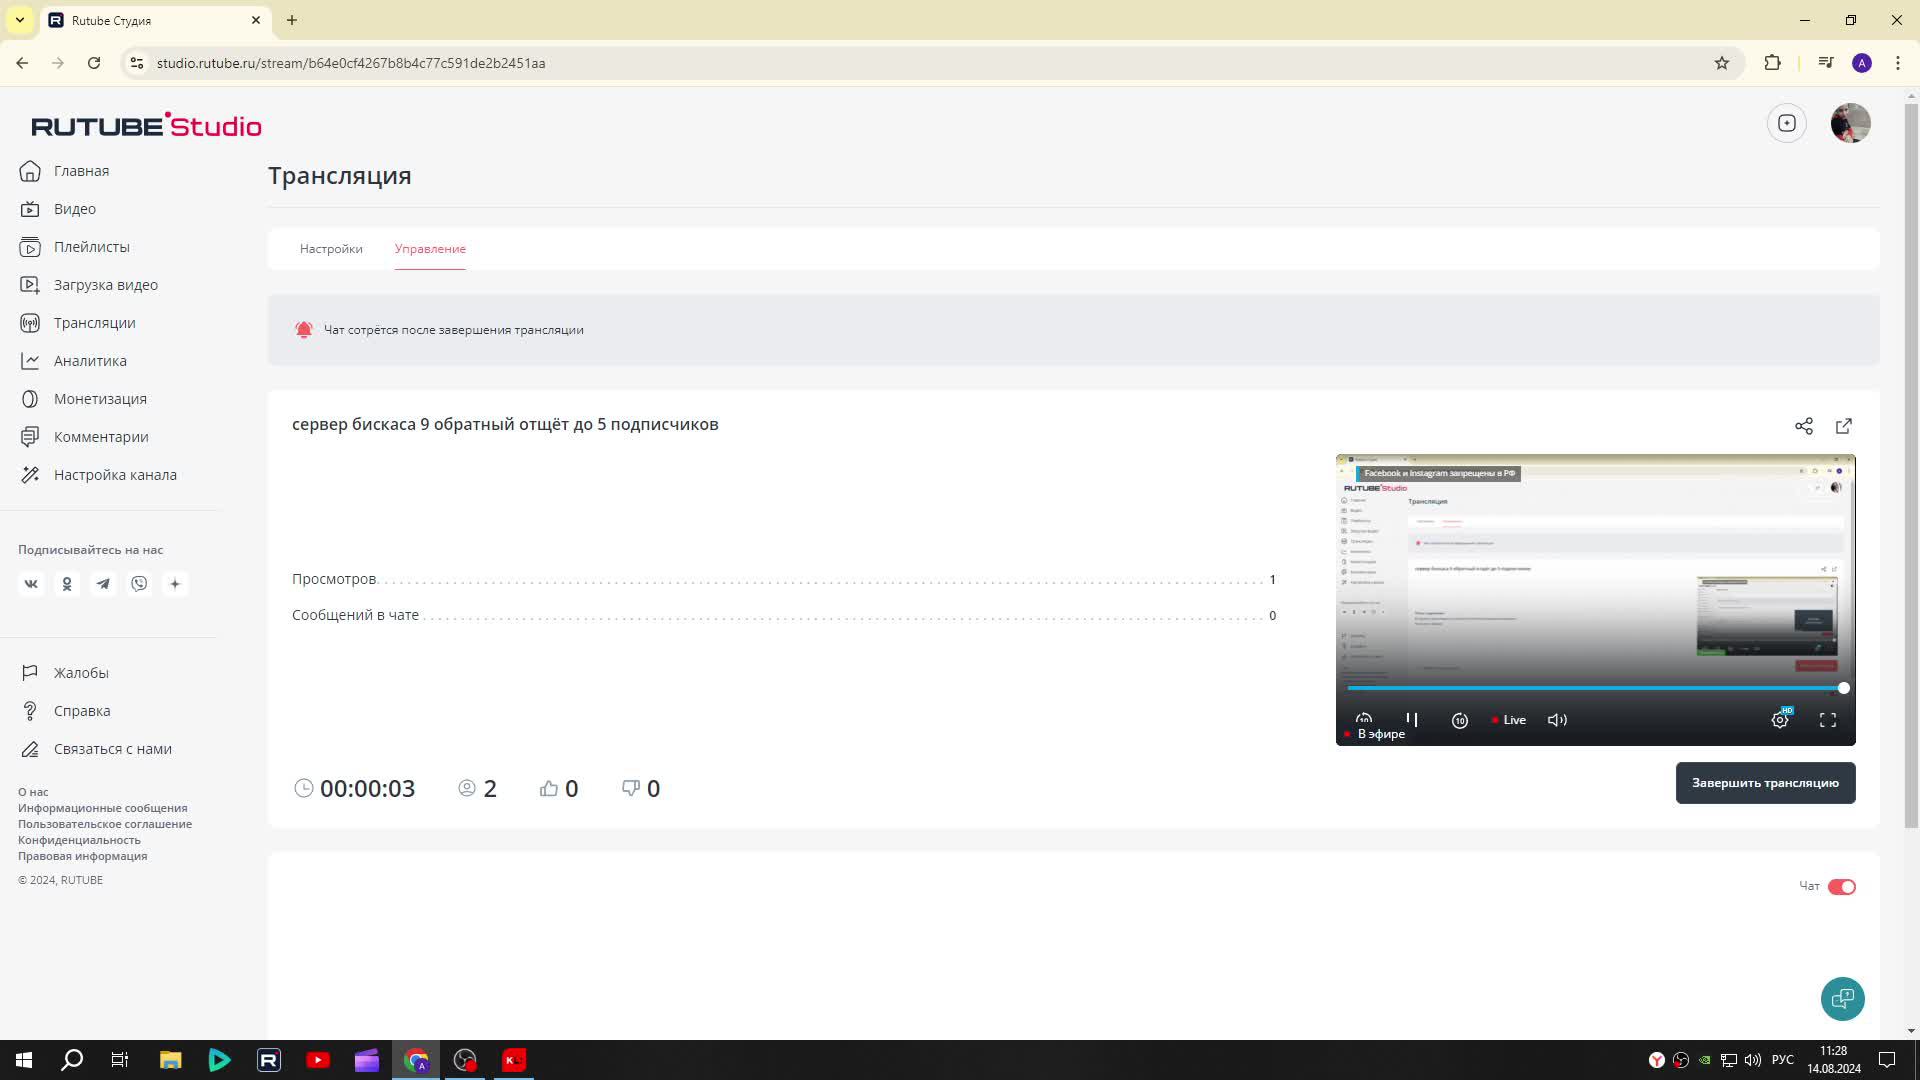The width and height of the screenshot is (1920, 1080).
Task: Expand the Chrome tab search dropdown
Action: [19, 20]
